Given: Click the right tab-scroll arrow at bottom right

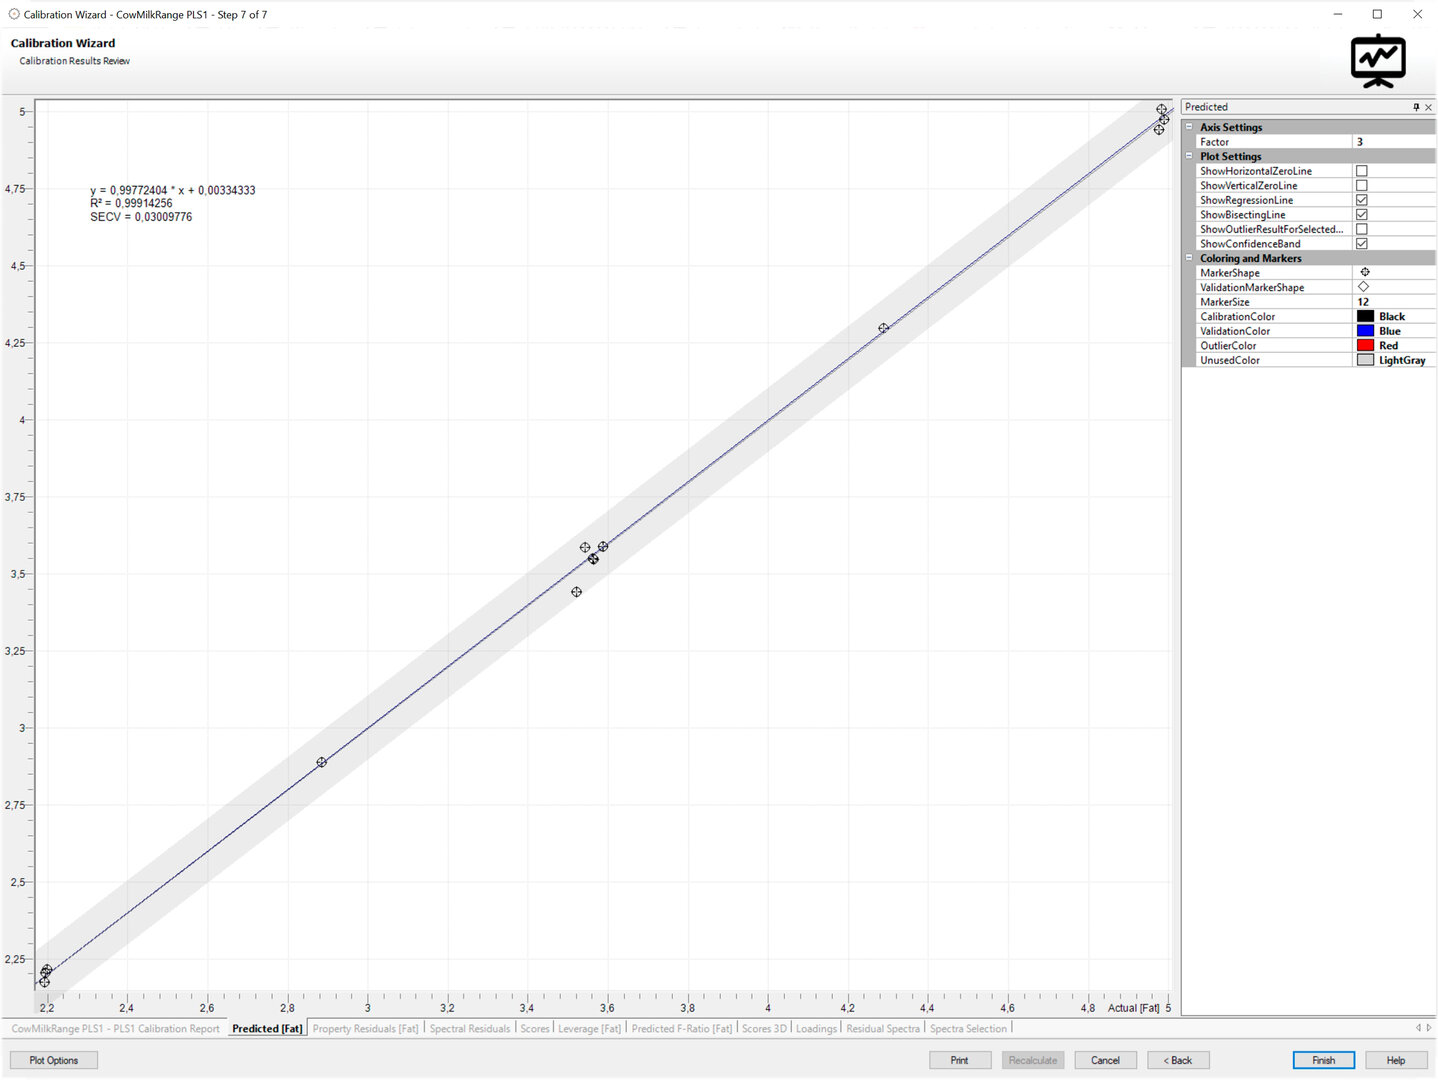Looking at the screenshot, I should (1428, 1028).
